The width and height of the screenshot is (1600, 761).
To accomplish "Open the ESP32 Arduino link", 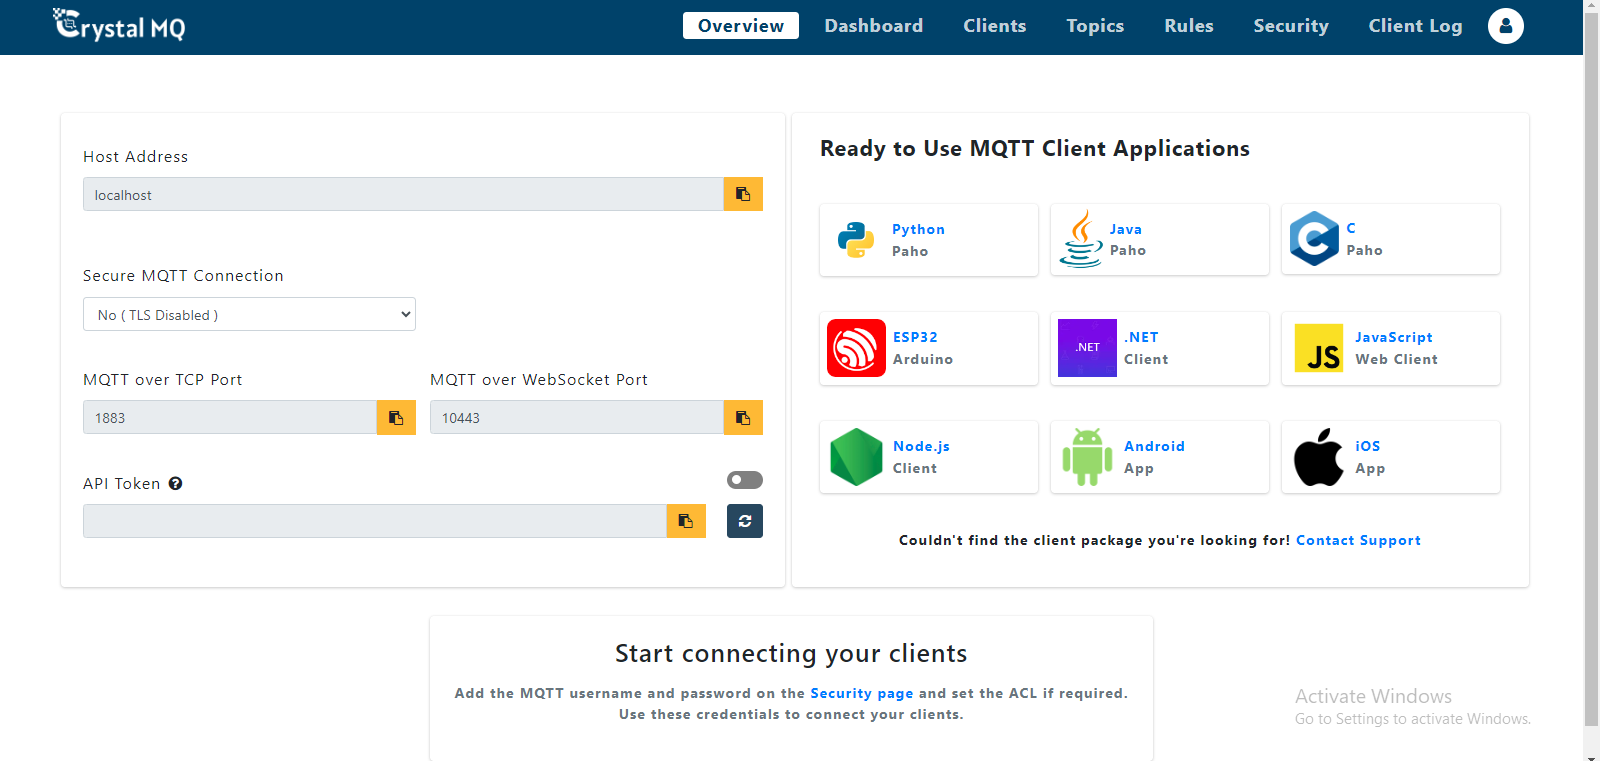I will [x=915, y=337].
